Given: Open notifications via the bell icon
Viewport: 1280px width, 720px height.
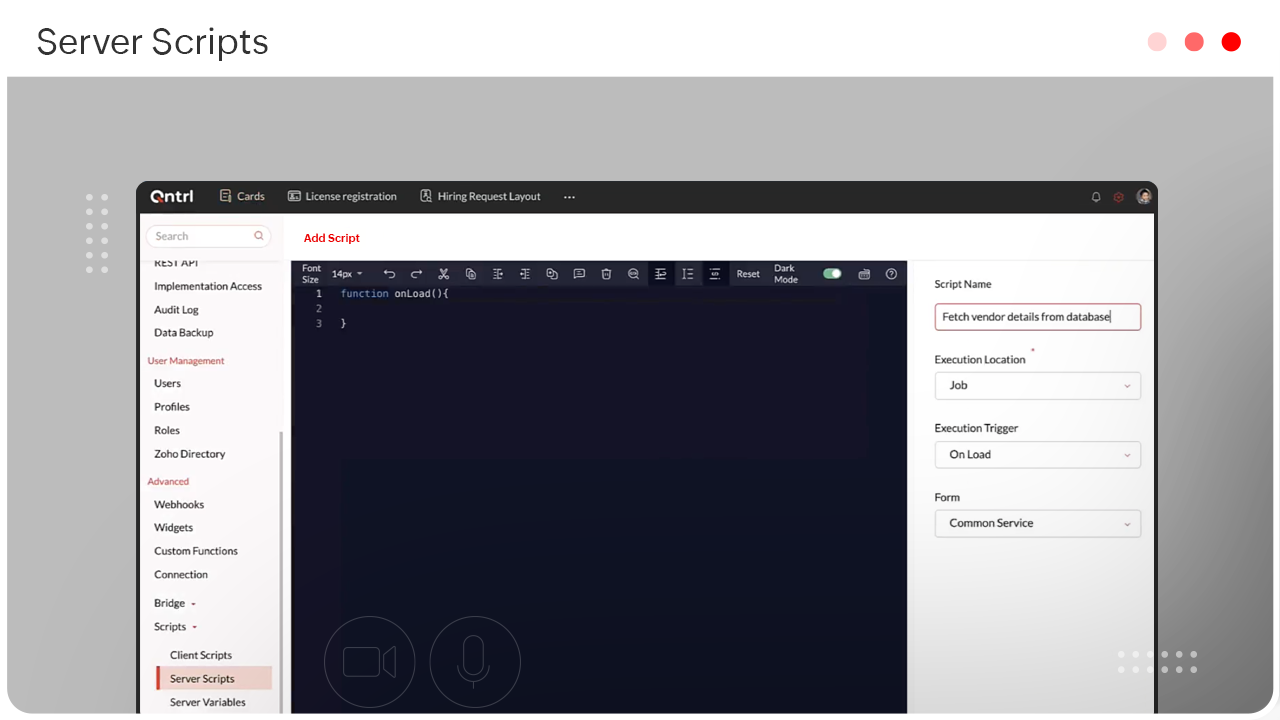Looking at the screenshot, I should 1096,197.
